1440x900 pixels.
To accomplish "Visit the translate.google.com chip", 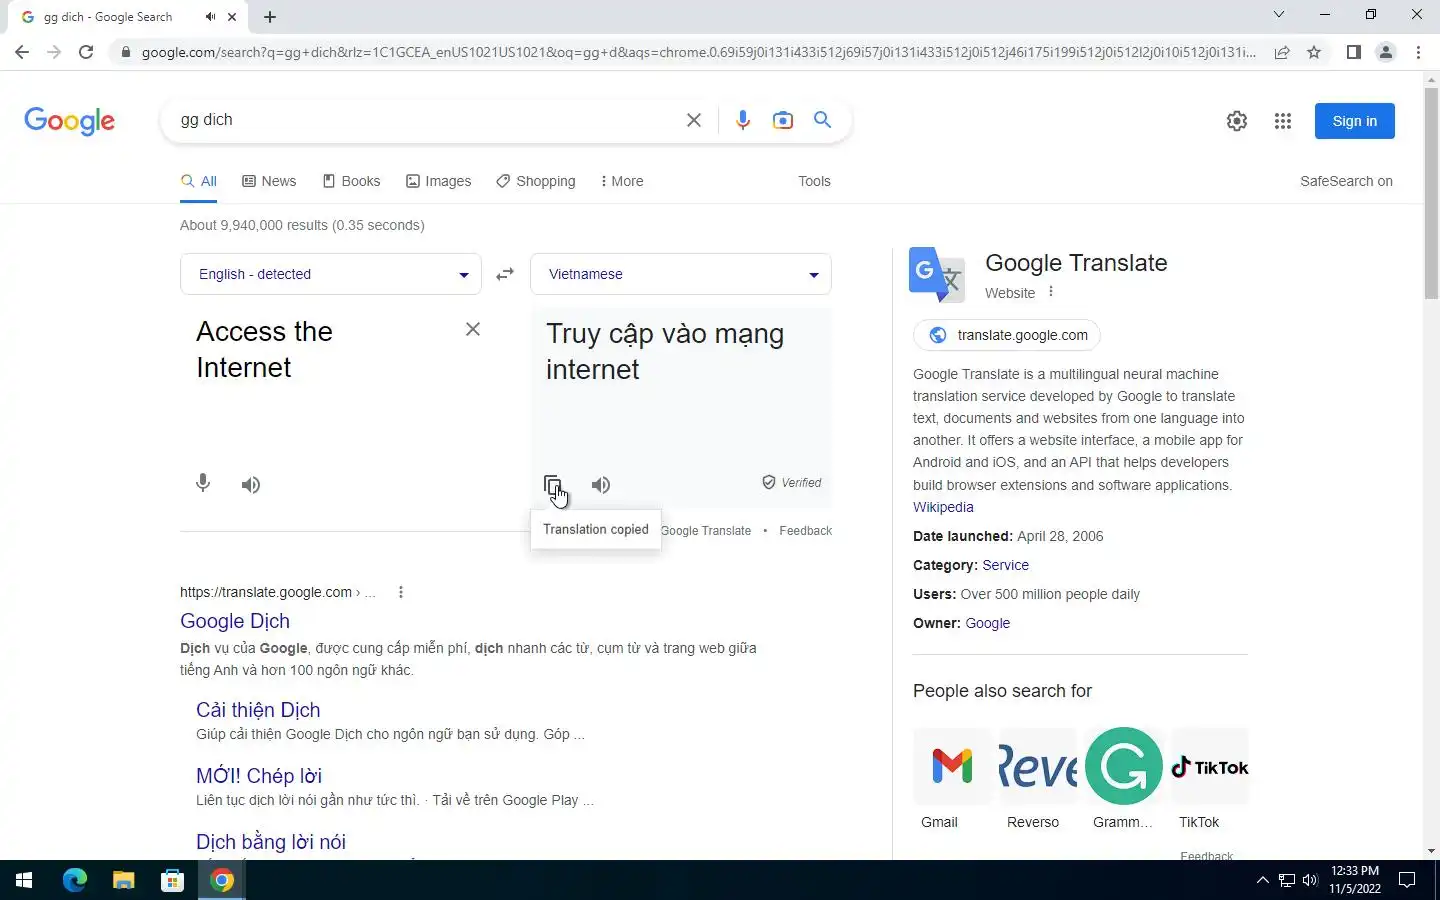I will click(x=1007, y=335).
